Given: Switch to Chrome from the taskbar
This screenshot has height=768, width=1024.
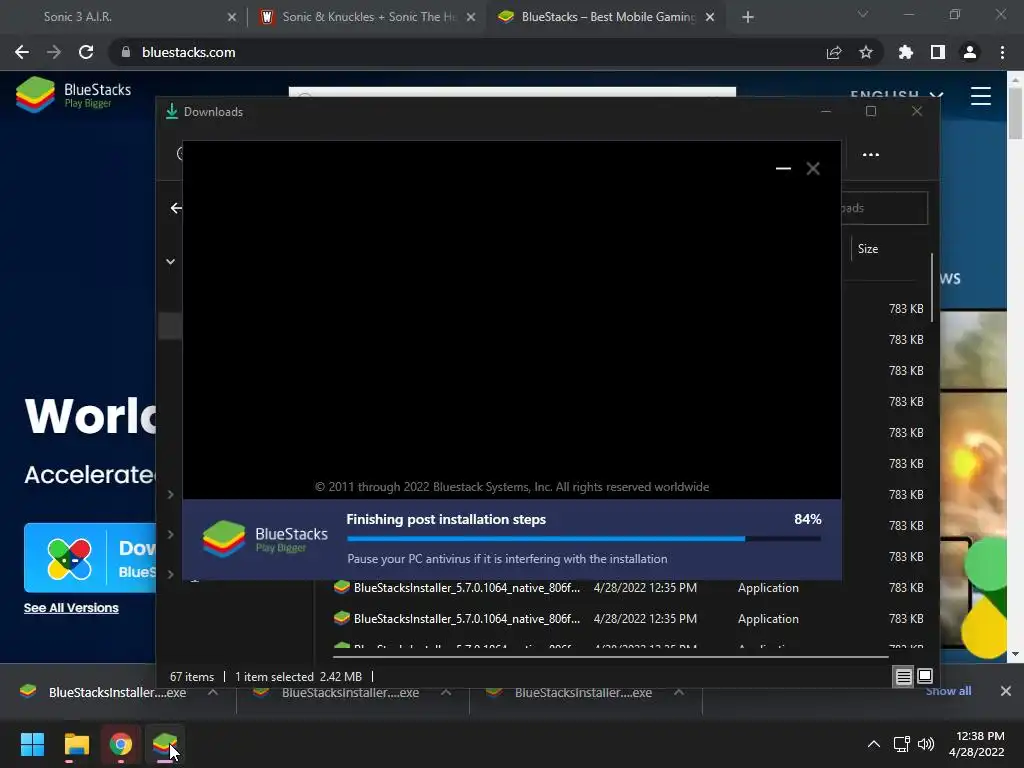Looking at the screenshot, I should tap(121, 744).
